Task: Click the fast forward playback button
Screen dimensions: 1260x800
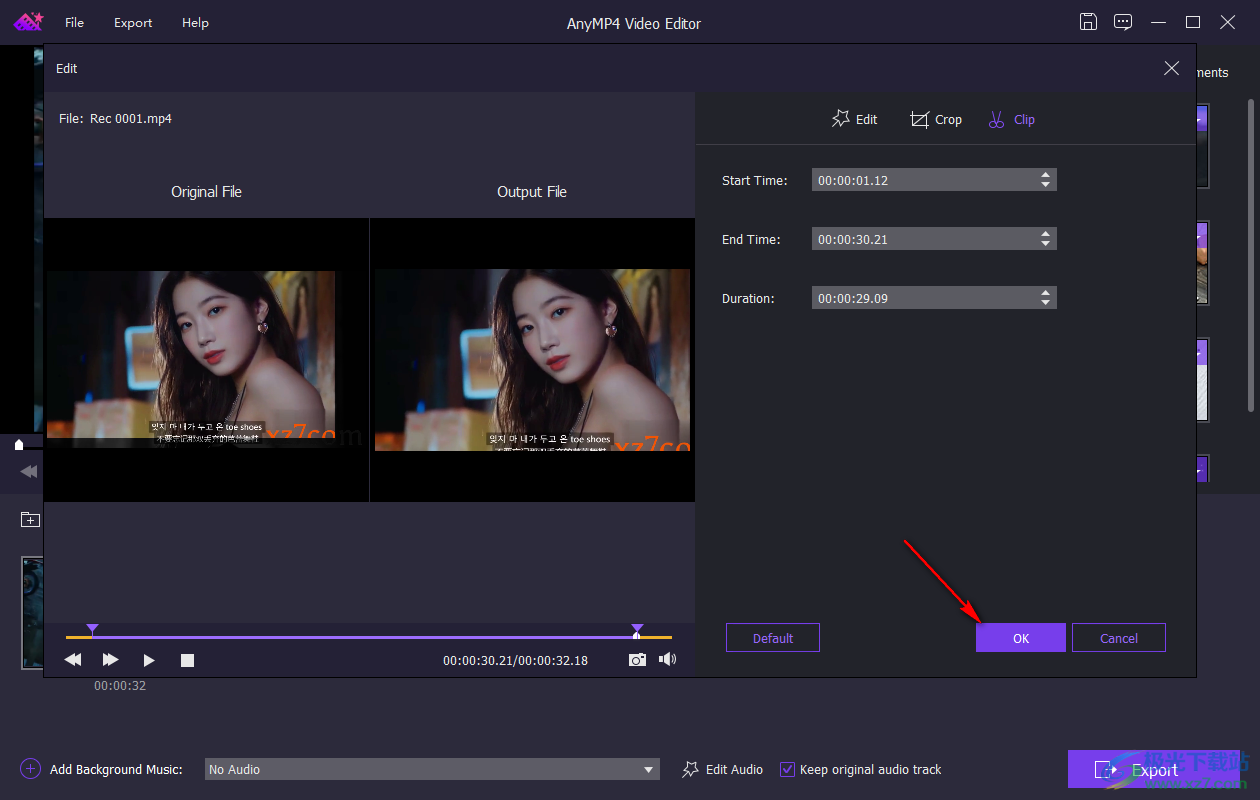Action: pyautogui.click(x=110, y=660)
